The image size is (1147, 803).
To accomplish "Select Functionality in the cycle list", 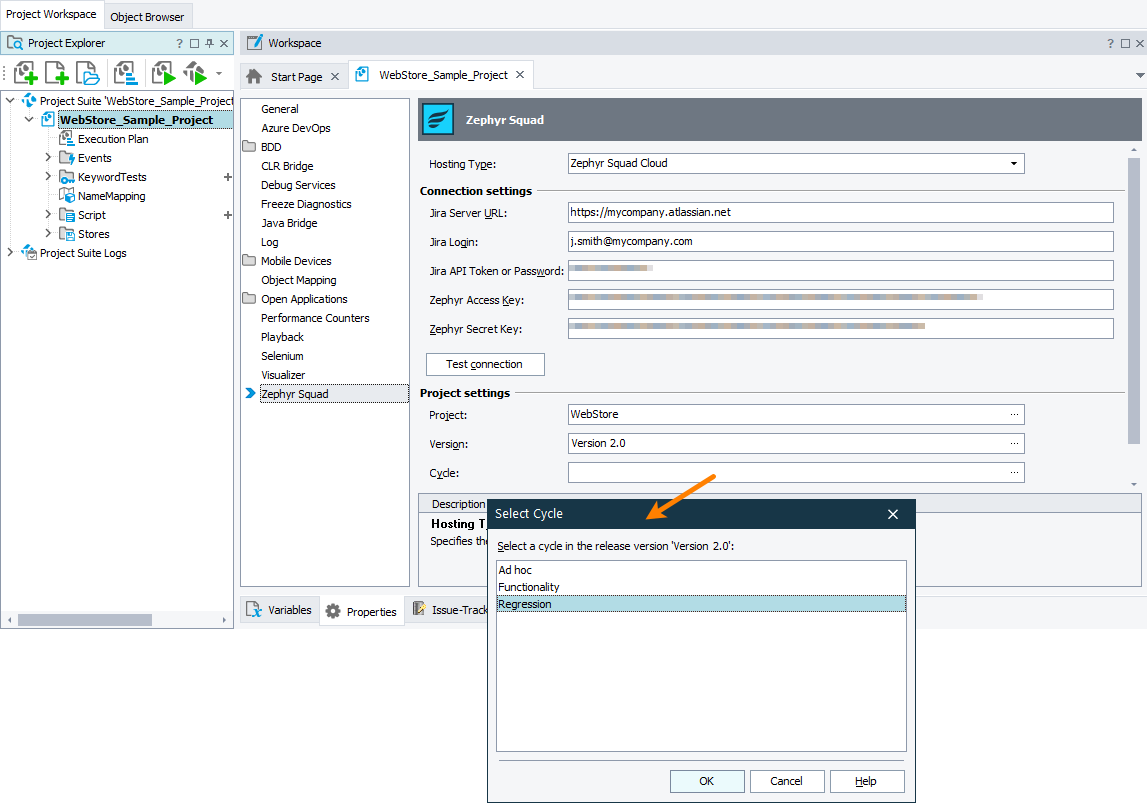I will (x=529, y=587).
